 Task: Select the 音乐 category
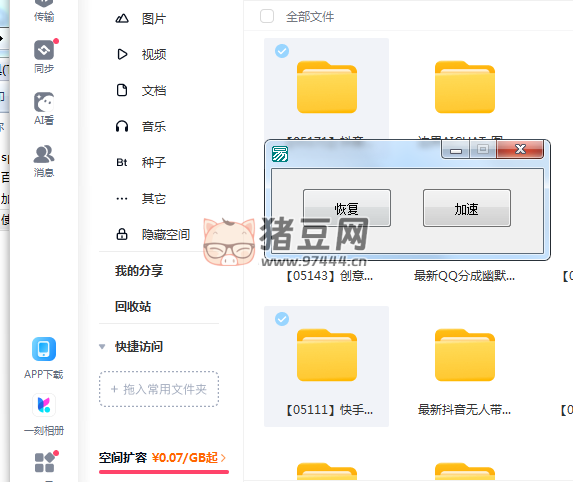pos(154,126)
